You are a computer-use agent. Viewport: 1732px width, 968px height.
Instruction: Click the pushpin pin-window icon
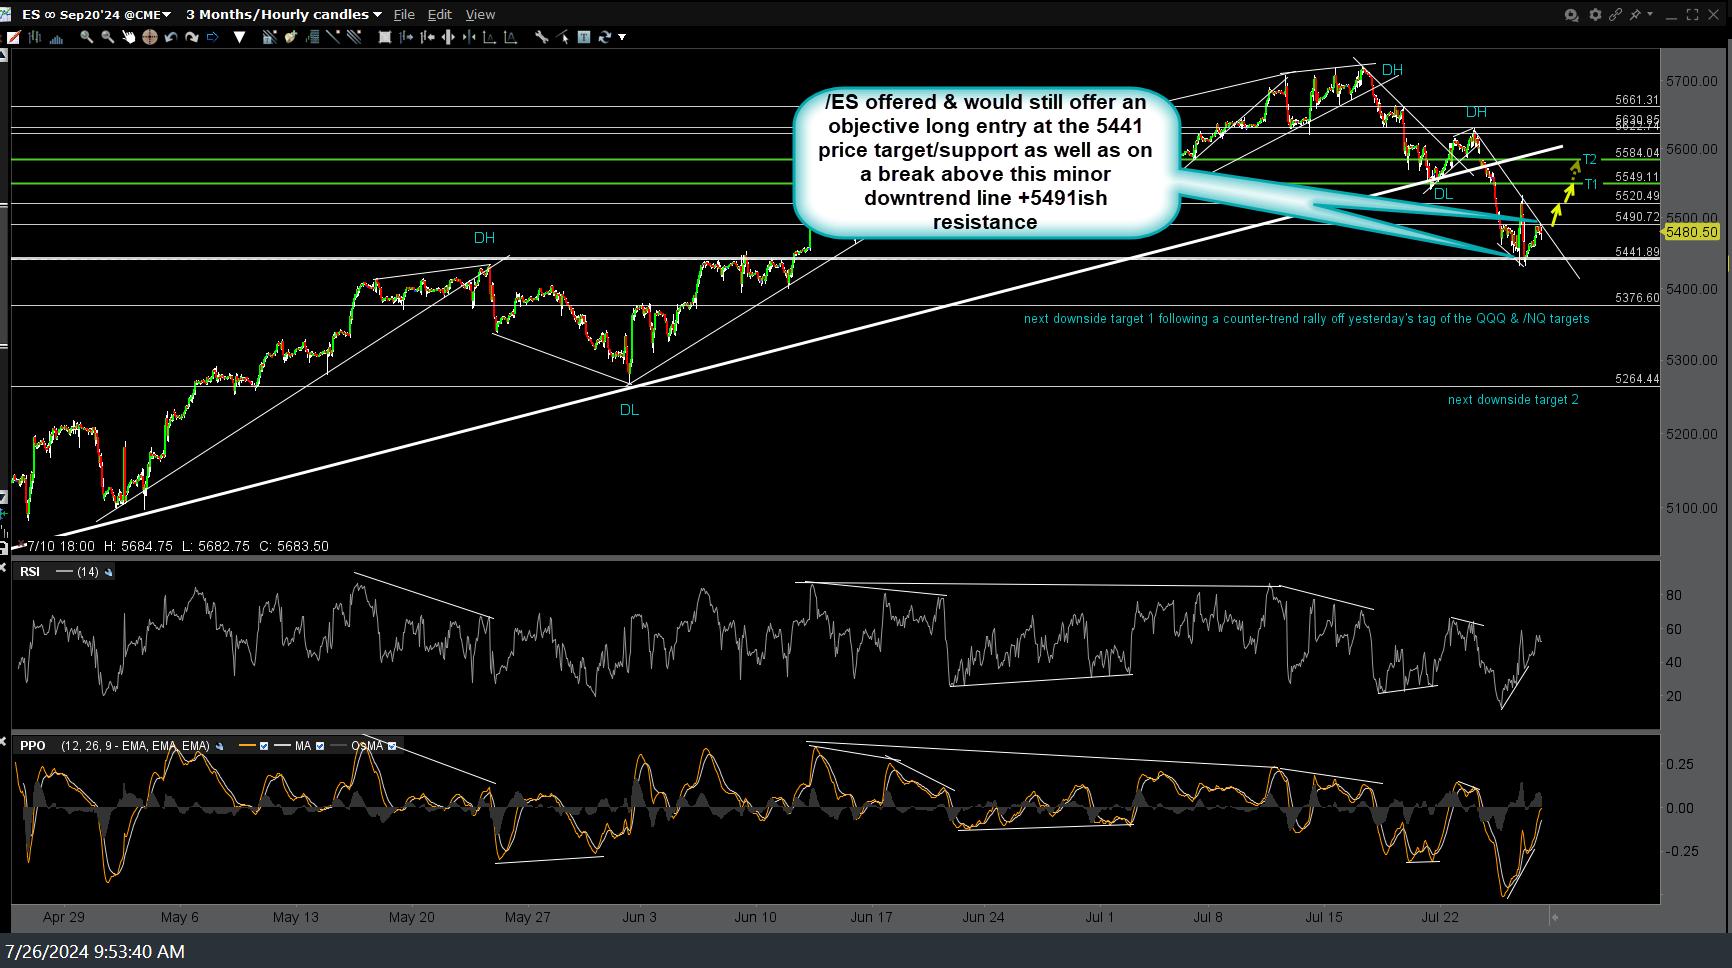pyautogui.click(x=1636, y=14)
